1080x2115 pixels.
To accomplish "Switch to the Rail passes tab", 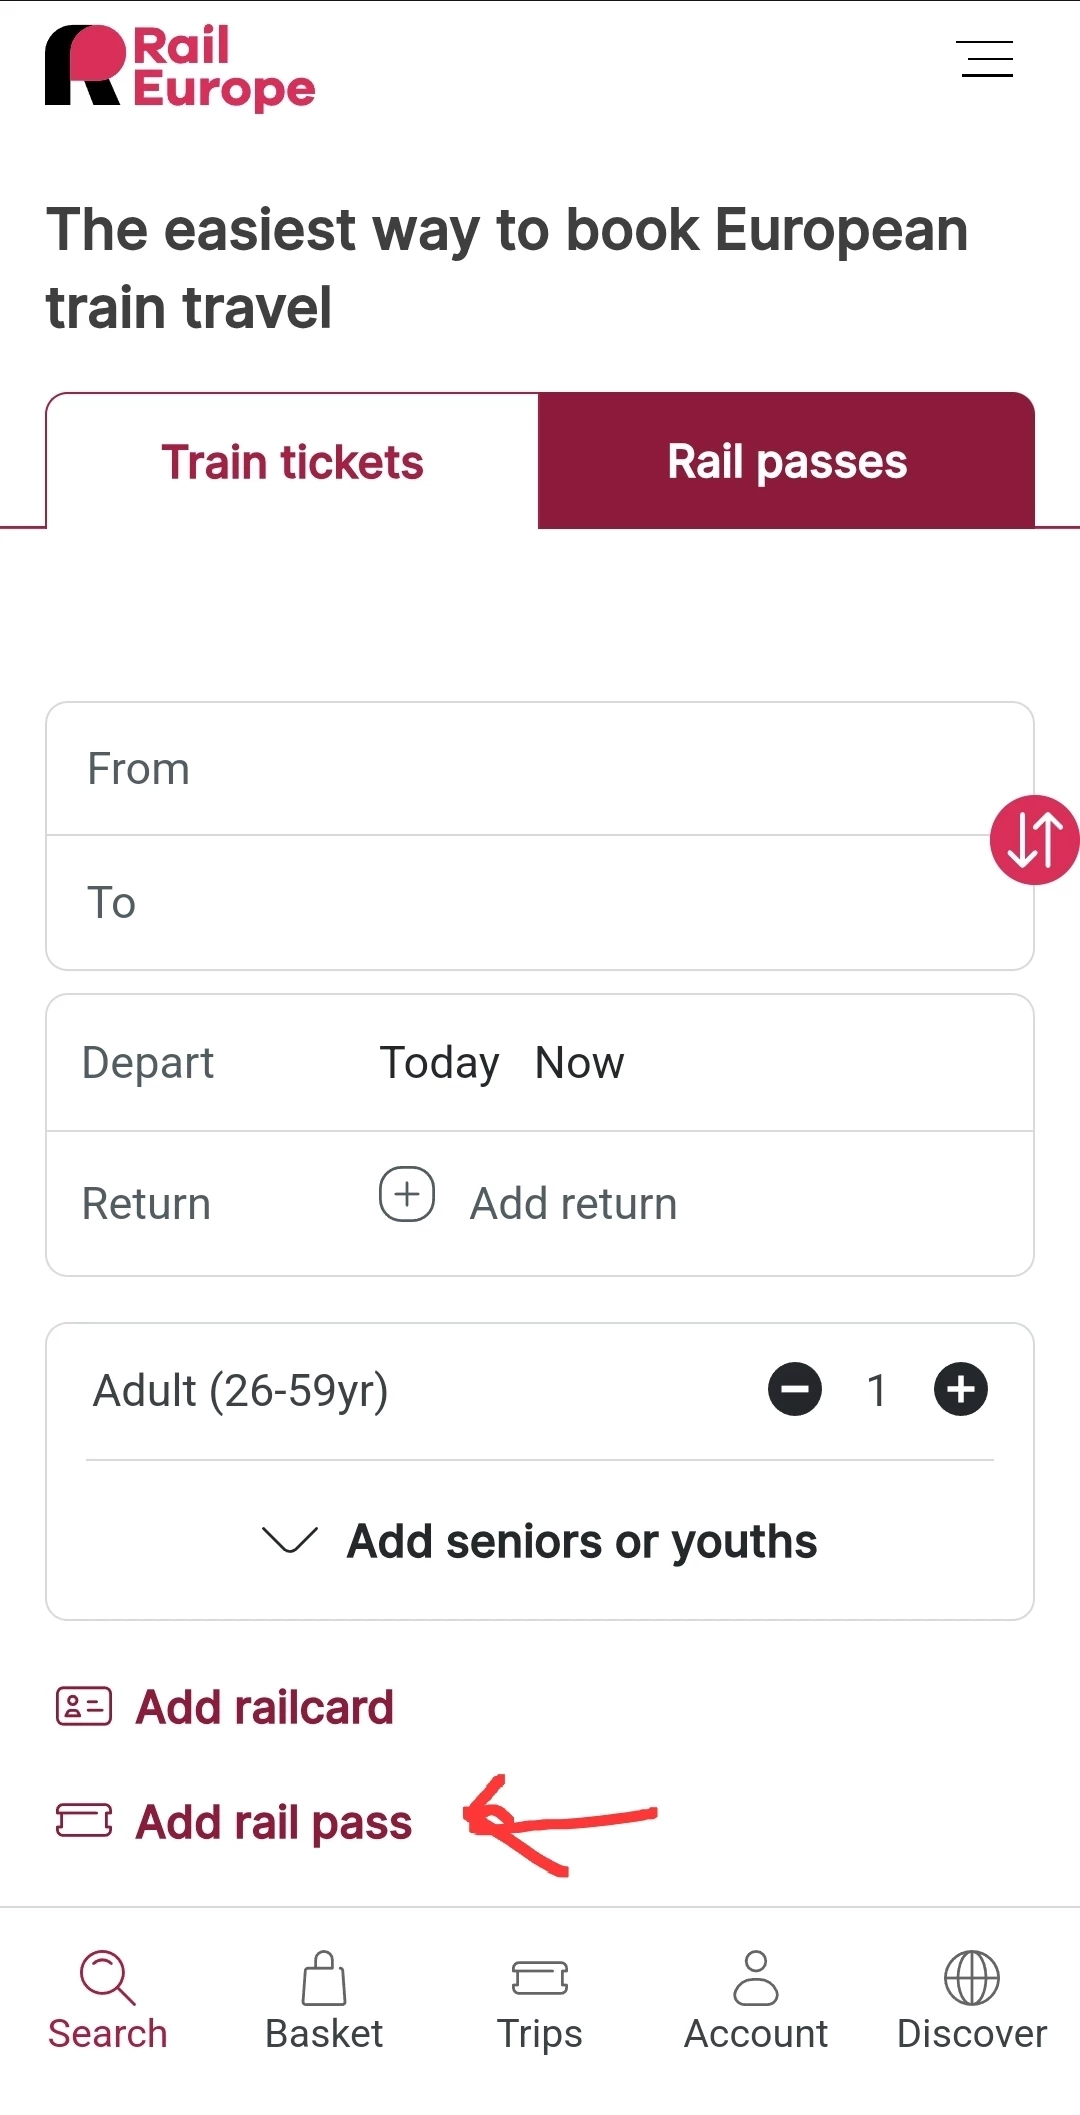I will click(786, 461).
